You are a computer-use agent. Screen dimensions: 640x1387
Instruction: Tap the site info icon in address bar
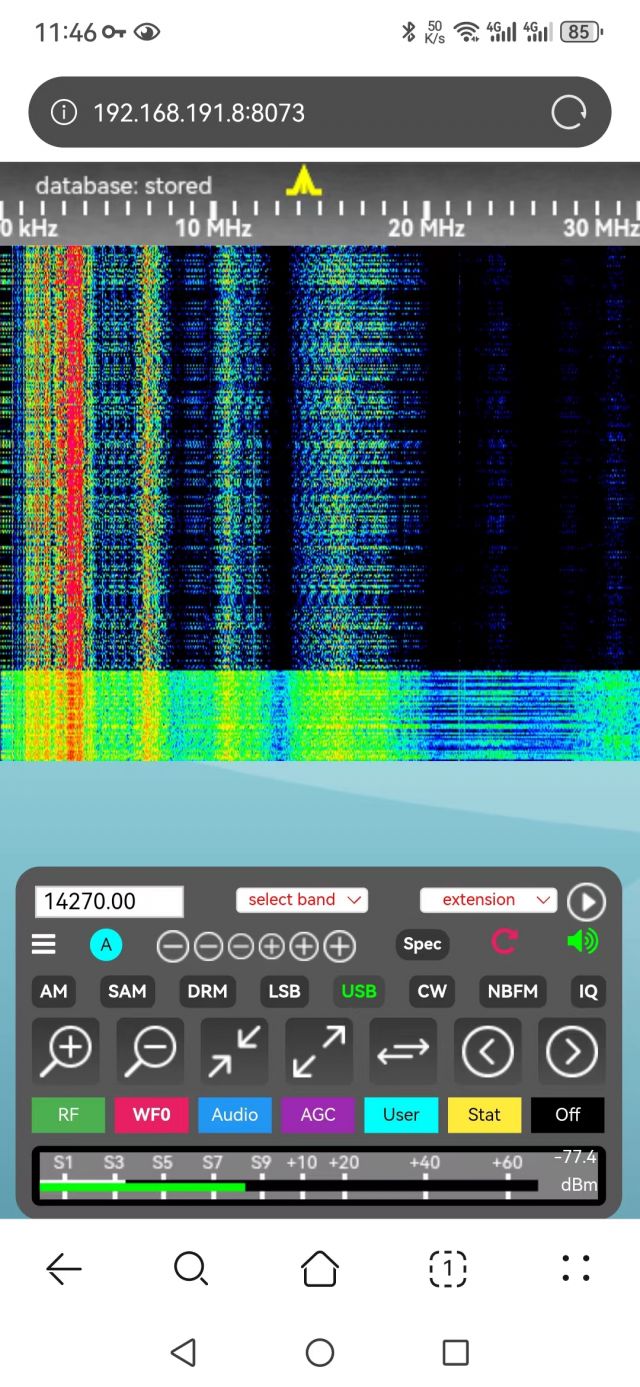point(63,112)
